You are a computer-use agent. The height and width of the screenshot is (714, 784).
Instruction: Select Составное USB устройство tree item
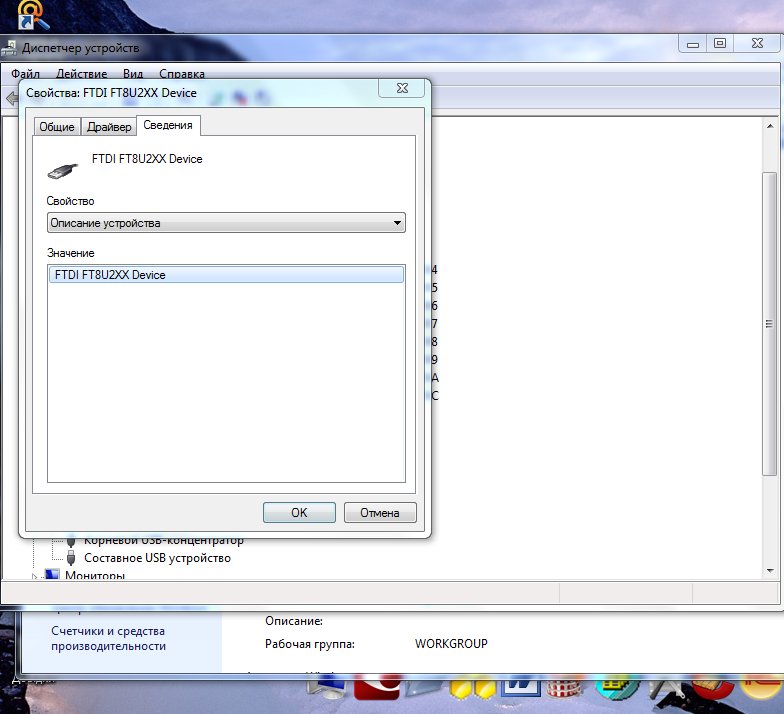[x=157, y=558]
